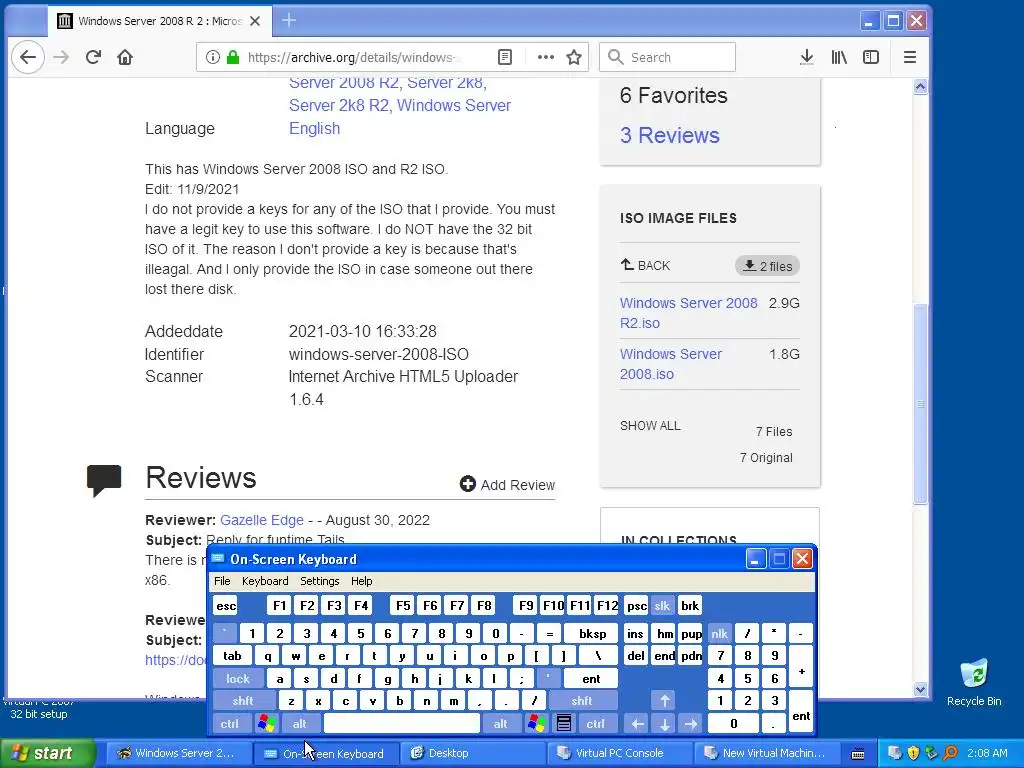Click down arrow key on On-Screen Keyboard

coord(664,724)
